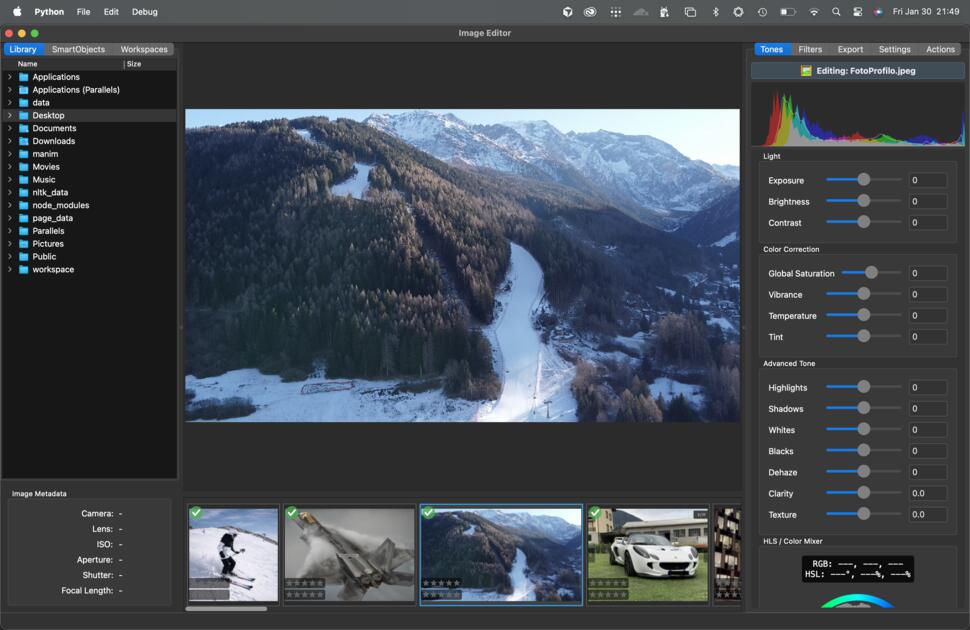Expand the Downloads folder chevron

click(x=10, y=141)
